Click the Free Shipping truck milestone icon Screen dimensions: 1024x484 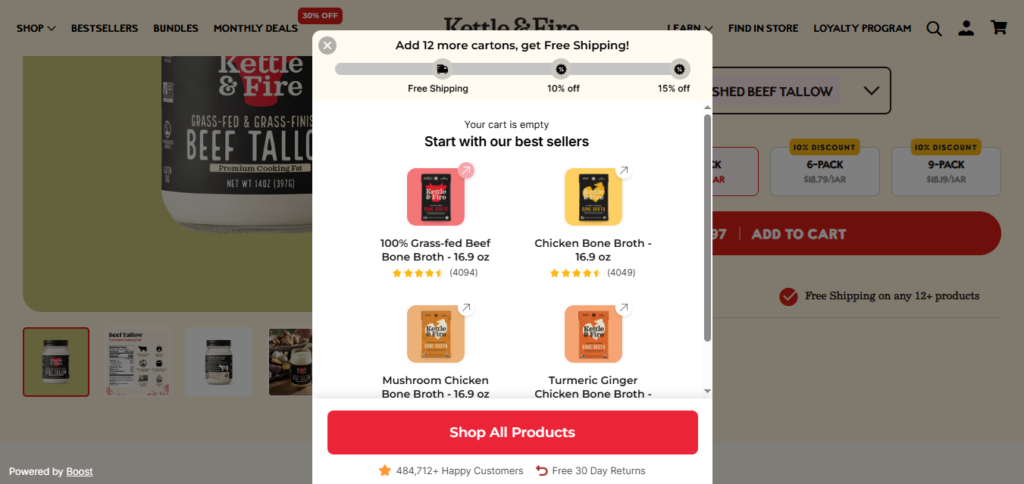[x=442, y=69]
